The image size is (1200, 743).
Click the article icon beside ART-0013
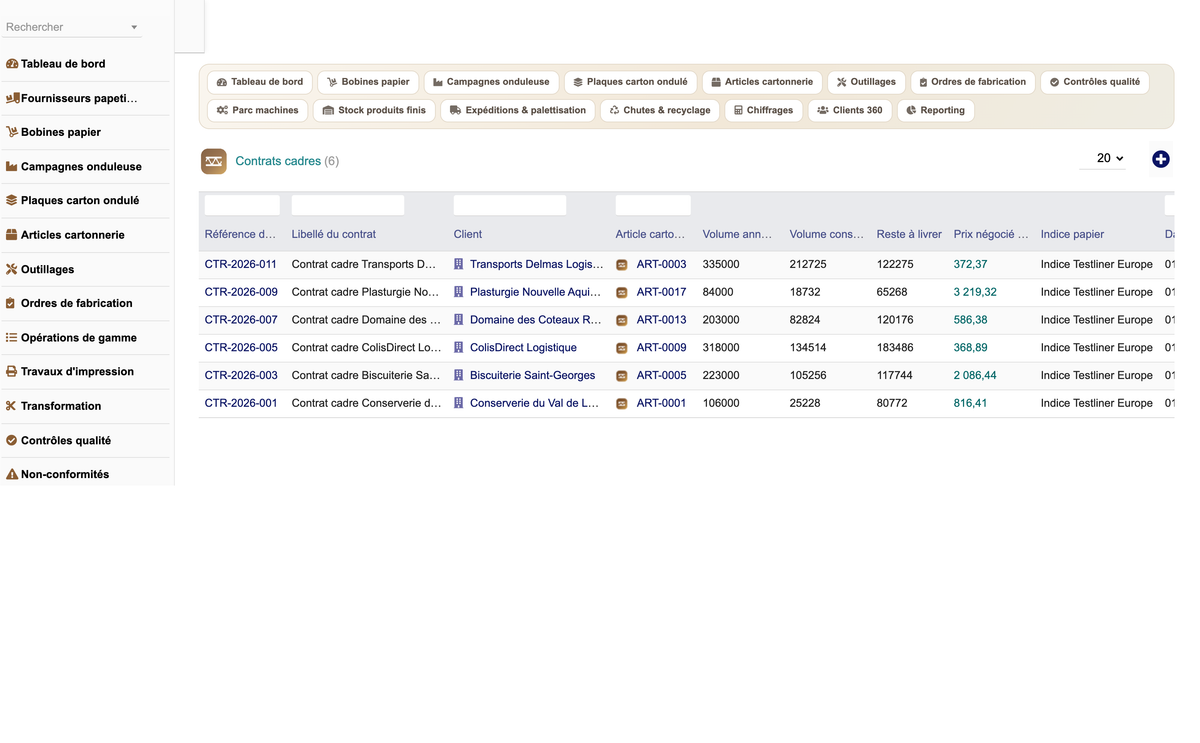[x=622, y=321]
